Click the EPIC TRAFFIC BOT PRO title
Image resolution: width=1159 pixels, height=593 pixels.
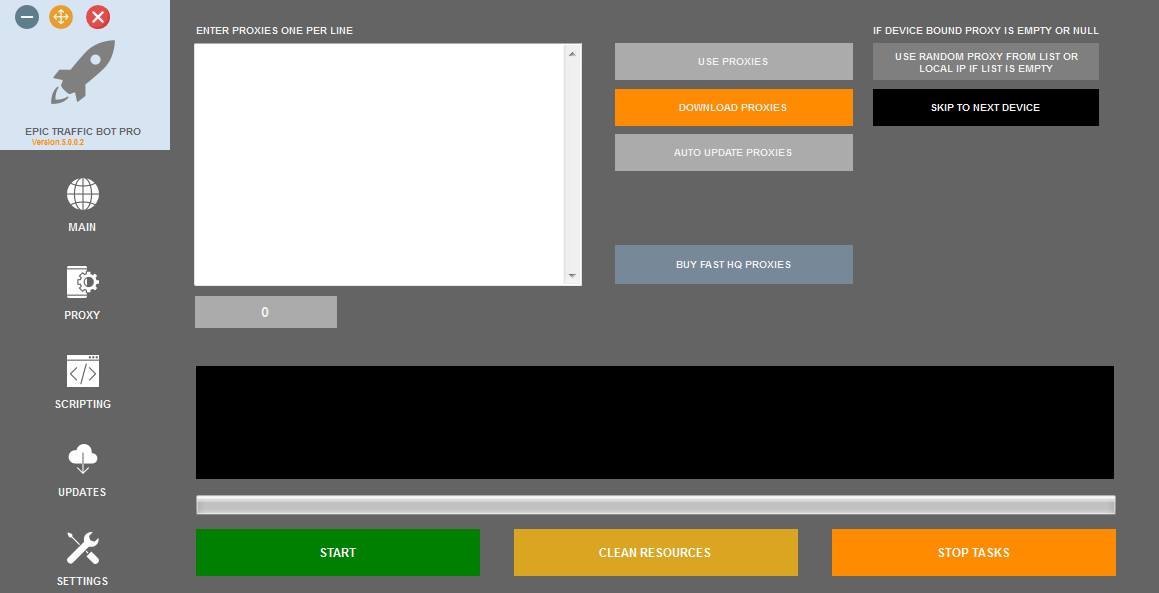(x=83, y=132)
